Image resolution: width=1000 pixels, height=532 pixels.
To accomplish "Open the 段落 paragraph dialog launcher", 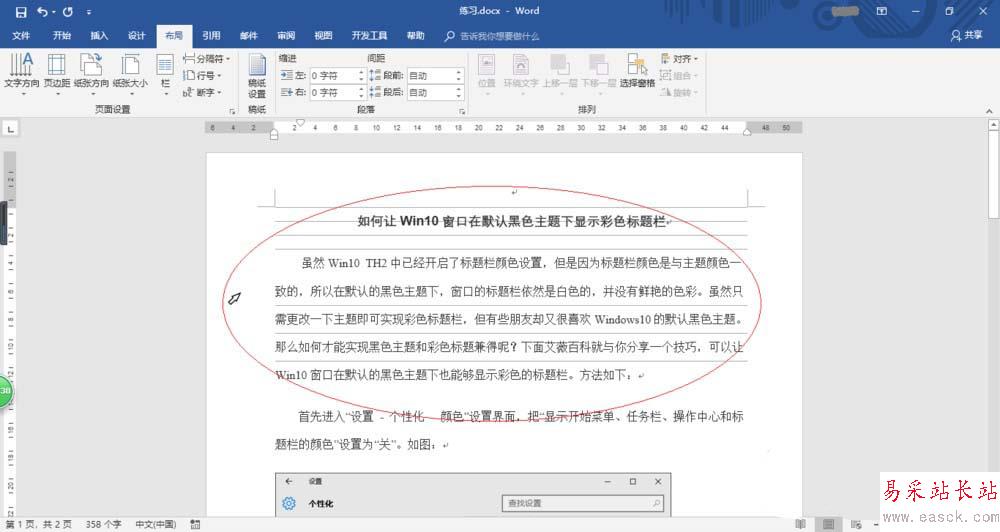I will click(462, 112).
